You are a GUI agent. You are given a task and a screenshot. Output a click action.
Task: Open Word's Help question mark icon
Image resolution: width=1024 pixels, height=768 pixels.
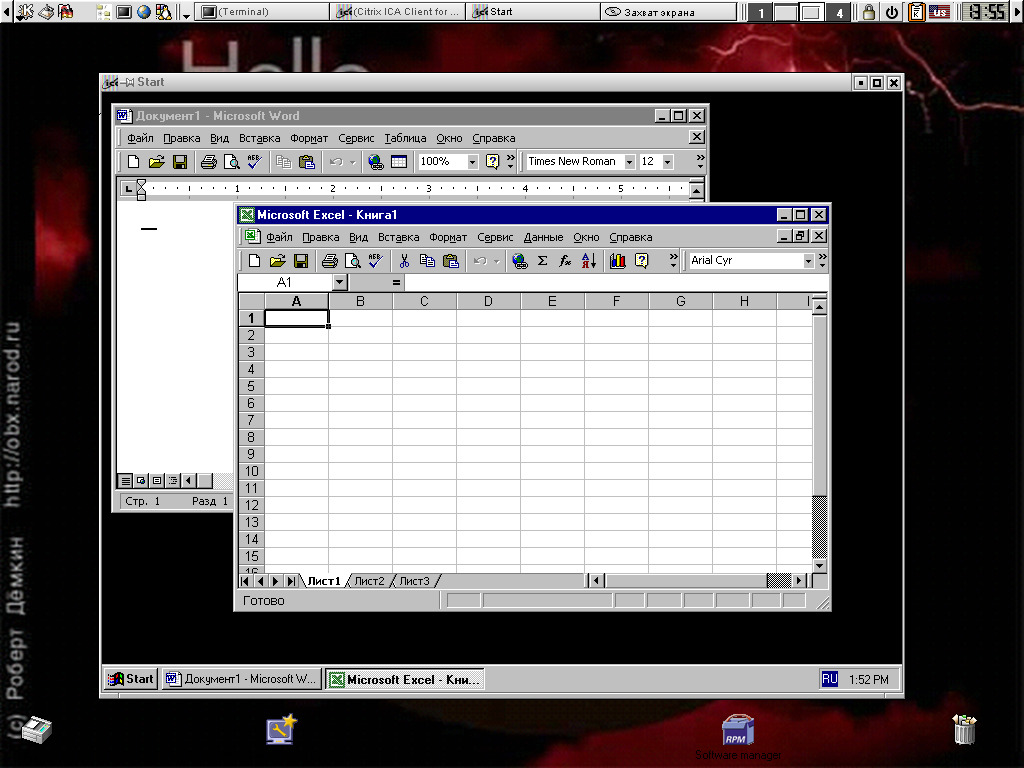(x=492, y=161)
